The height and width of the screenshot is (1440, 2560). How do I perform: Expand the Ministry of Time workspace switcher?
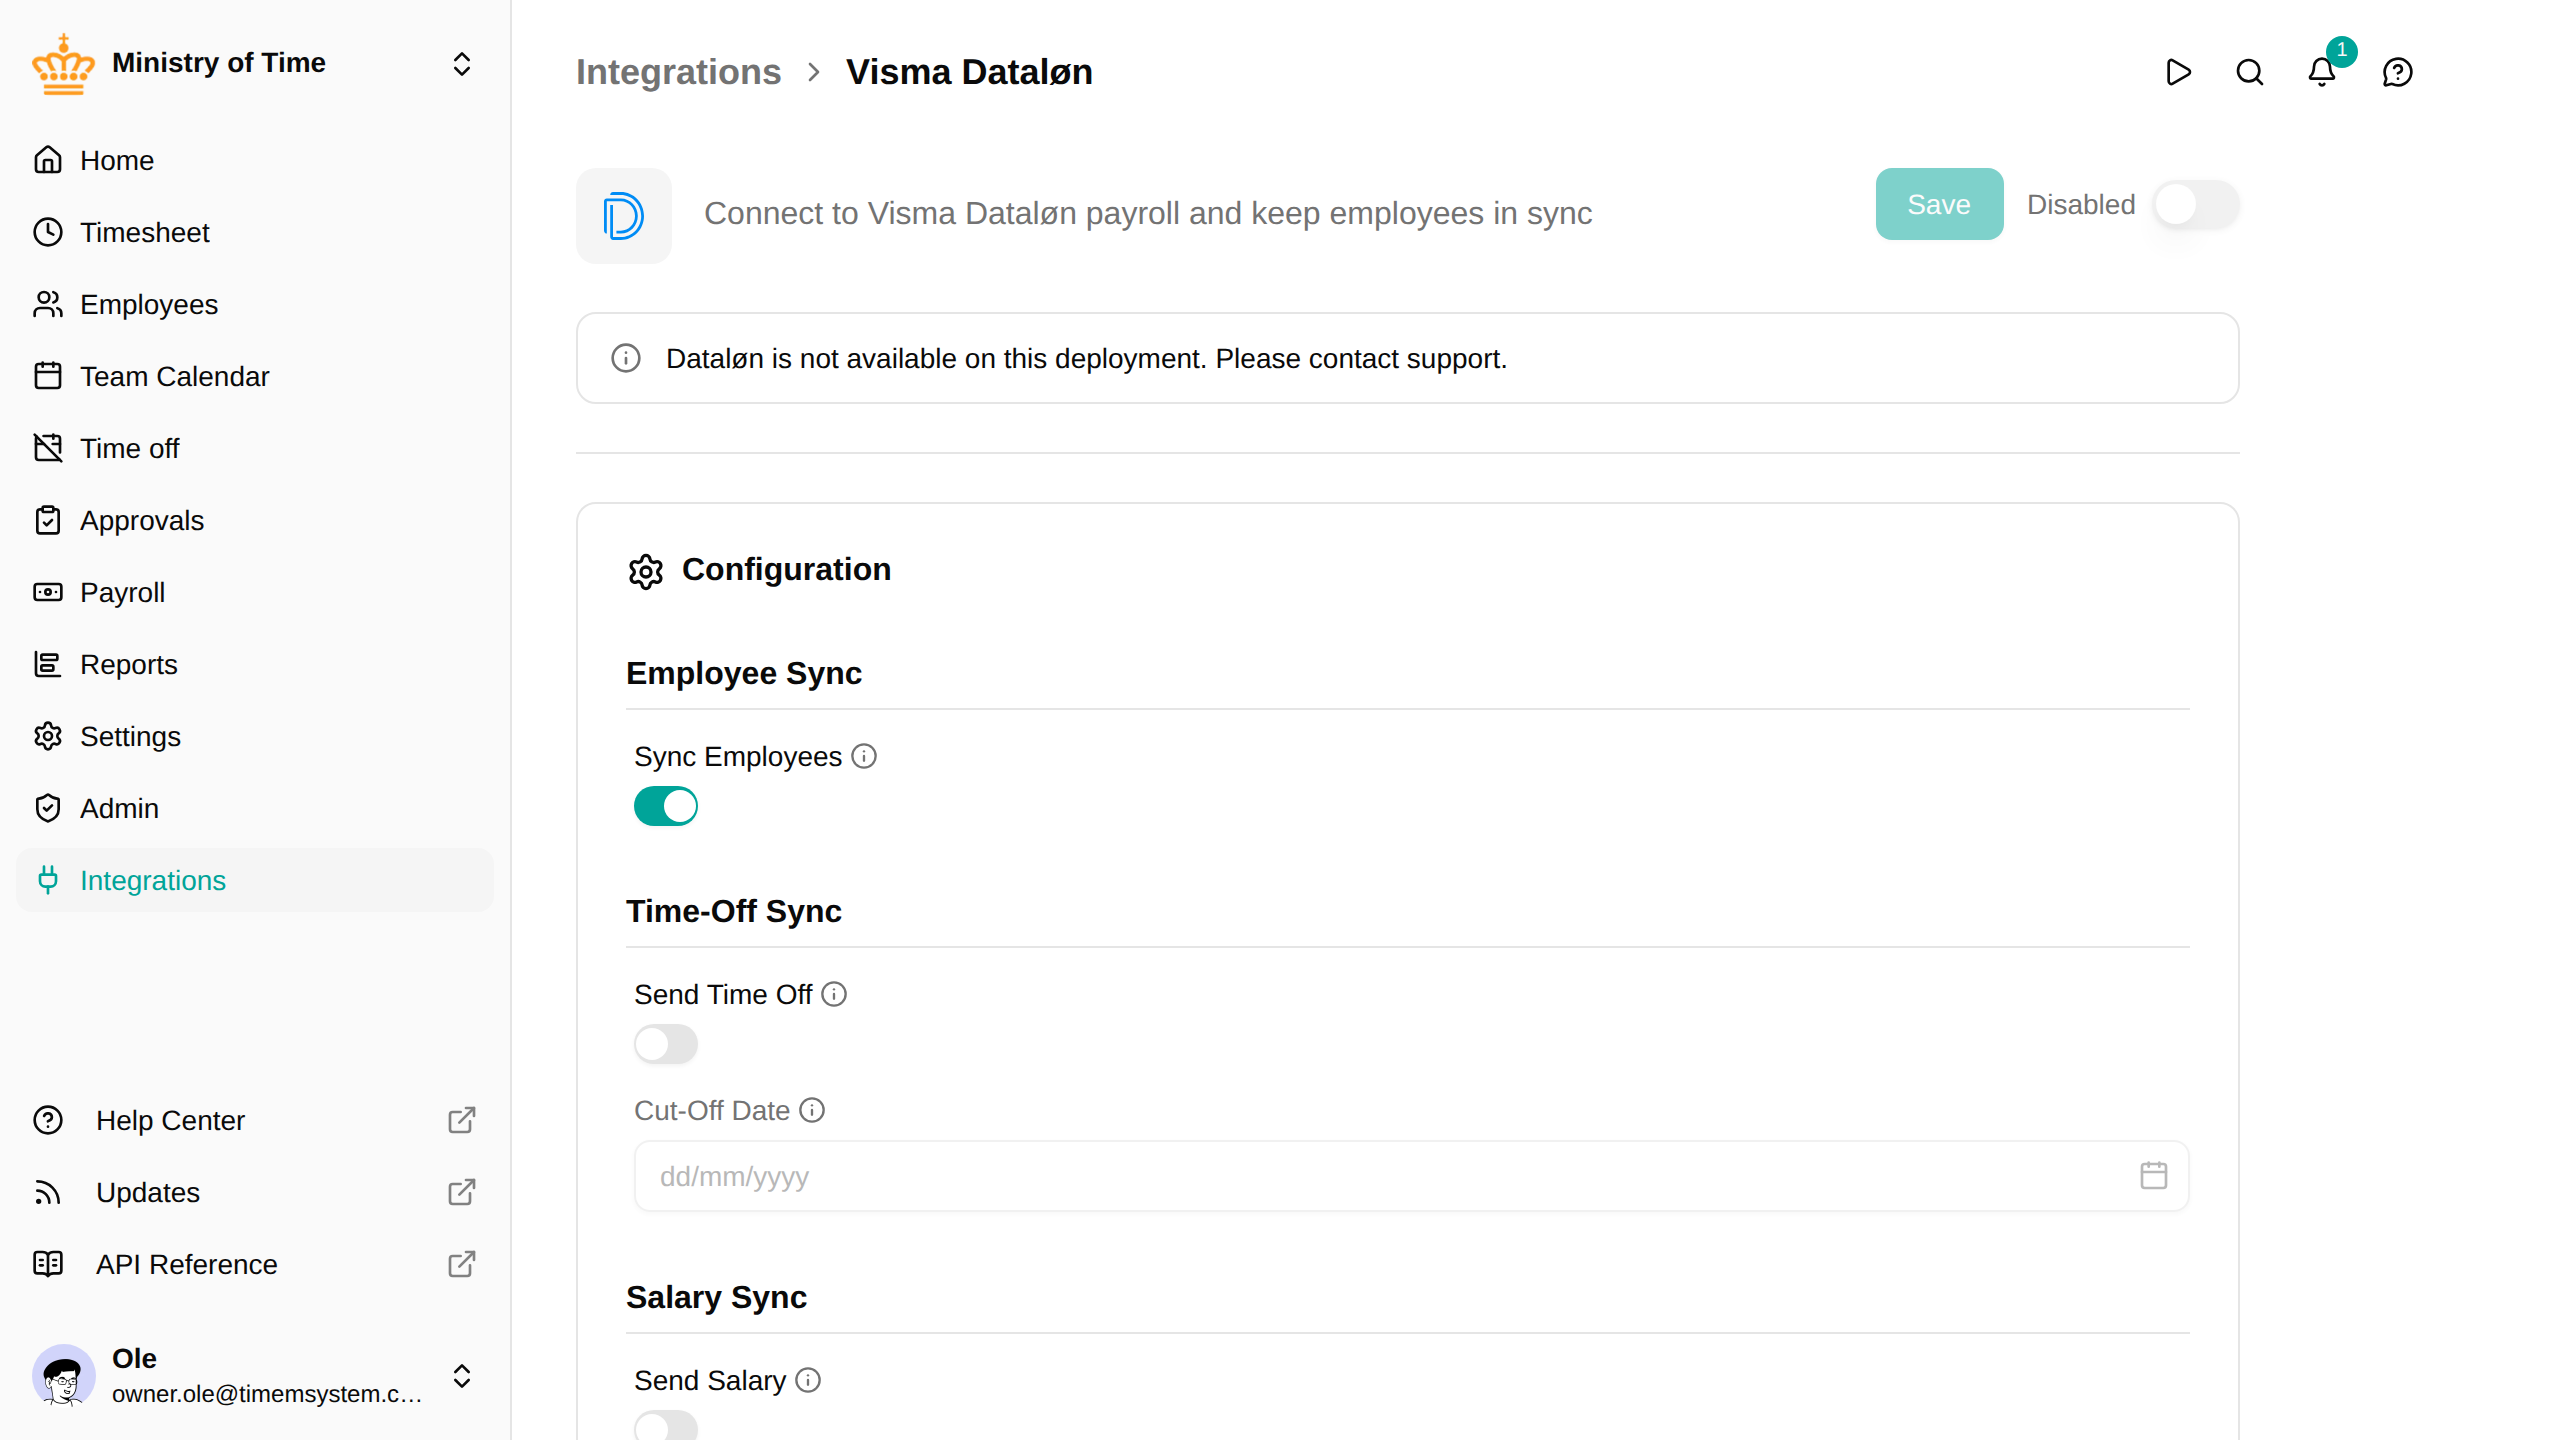point(462,64)
